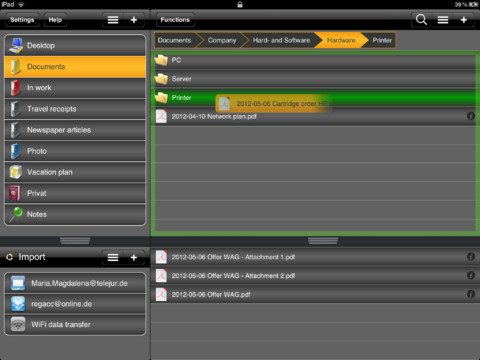480x360 pixels.
Task: Click the Privat passport icon
Action: [15, 193]
